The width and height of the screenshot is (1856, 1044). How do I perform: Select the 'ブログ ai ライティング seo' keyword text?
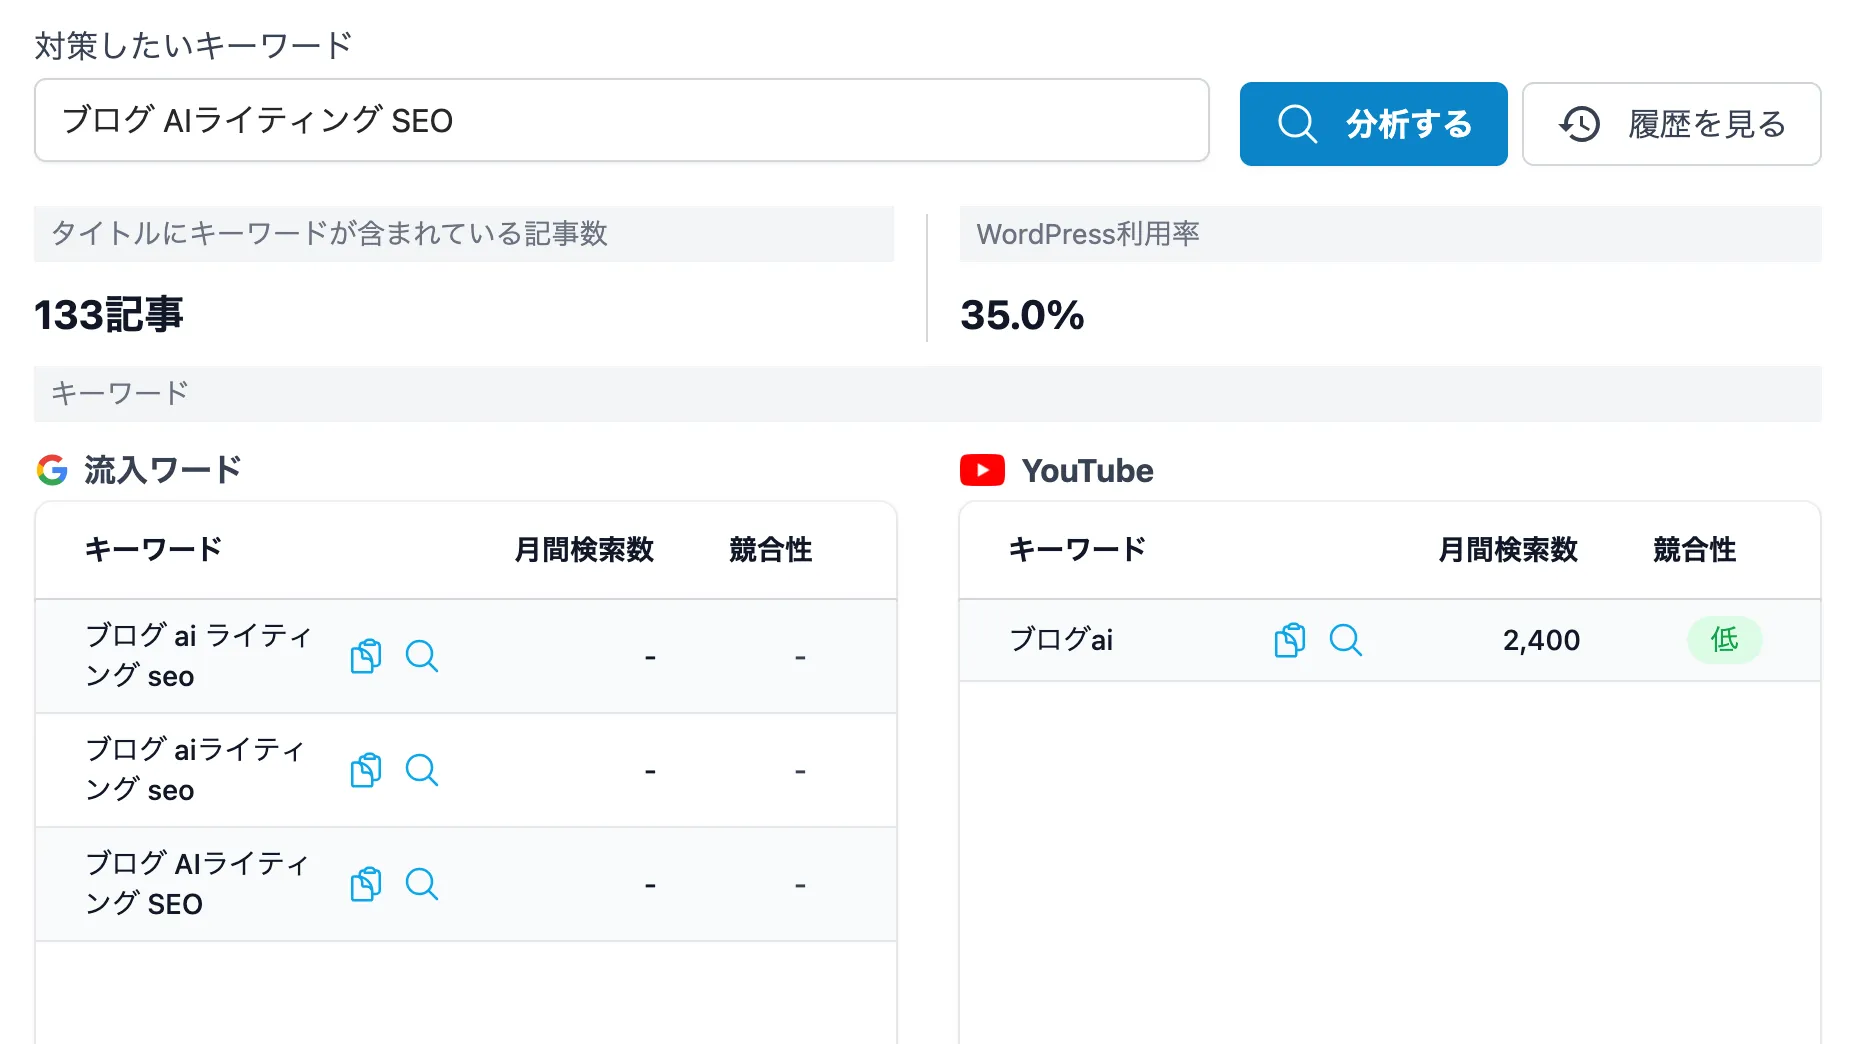pyautogui.click(x=199, y=656)
